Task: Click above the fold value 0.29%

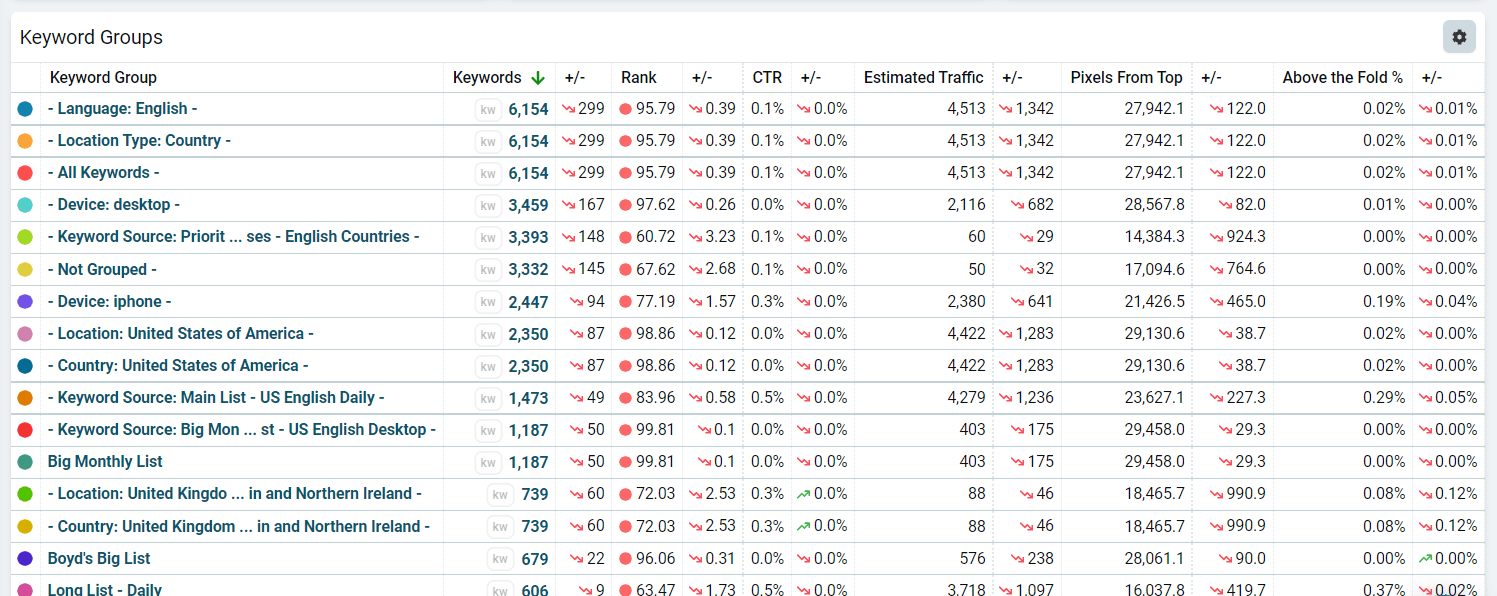Action: [1384, 398]
